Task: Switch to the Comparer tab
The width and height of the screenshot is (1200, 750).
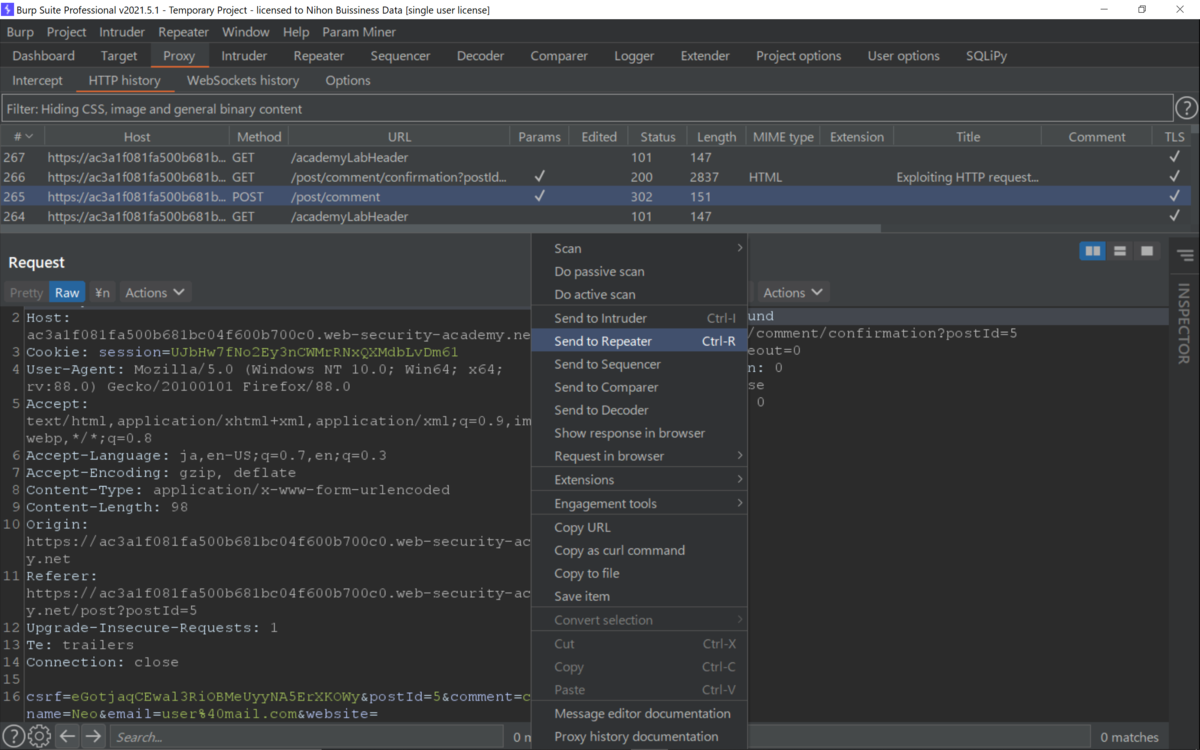Action: [561, 56]
